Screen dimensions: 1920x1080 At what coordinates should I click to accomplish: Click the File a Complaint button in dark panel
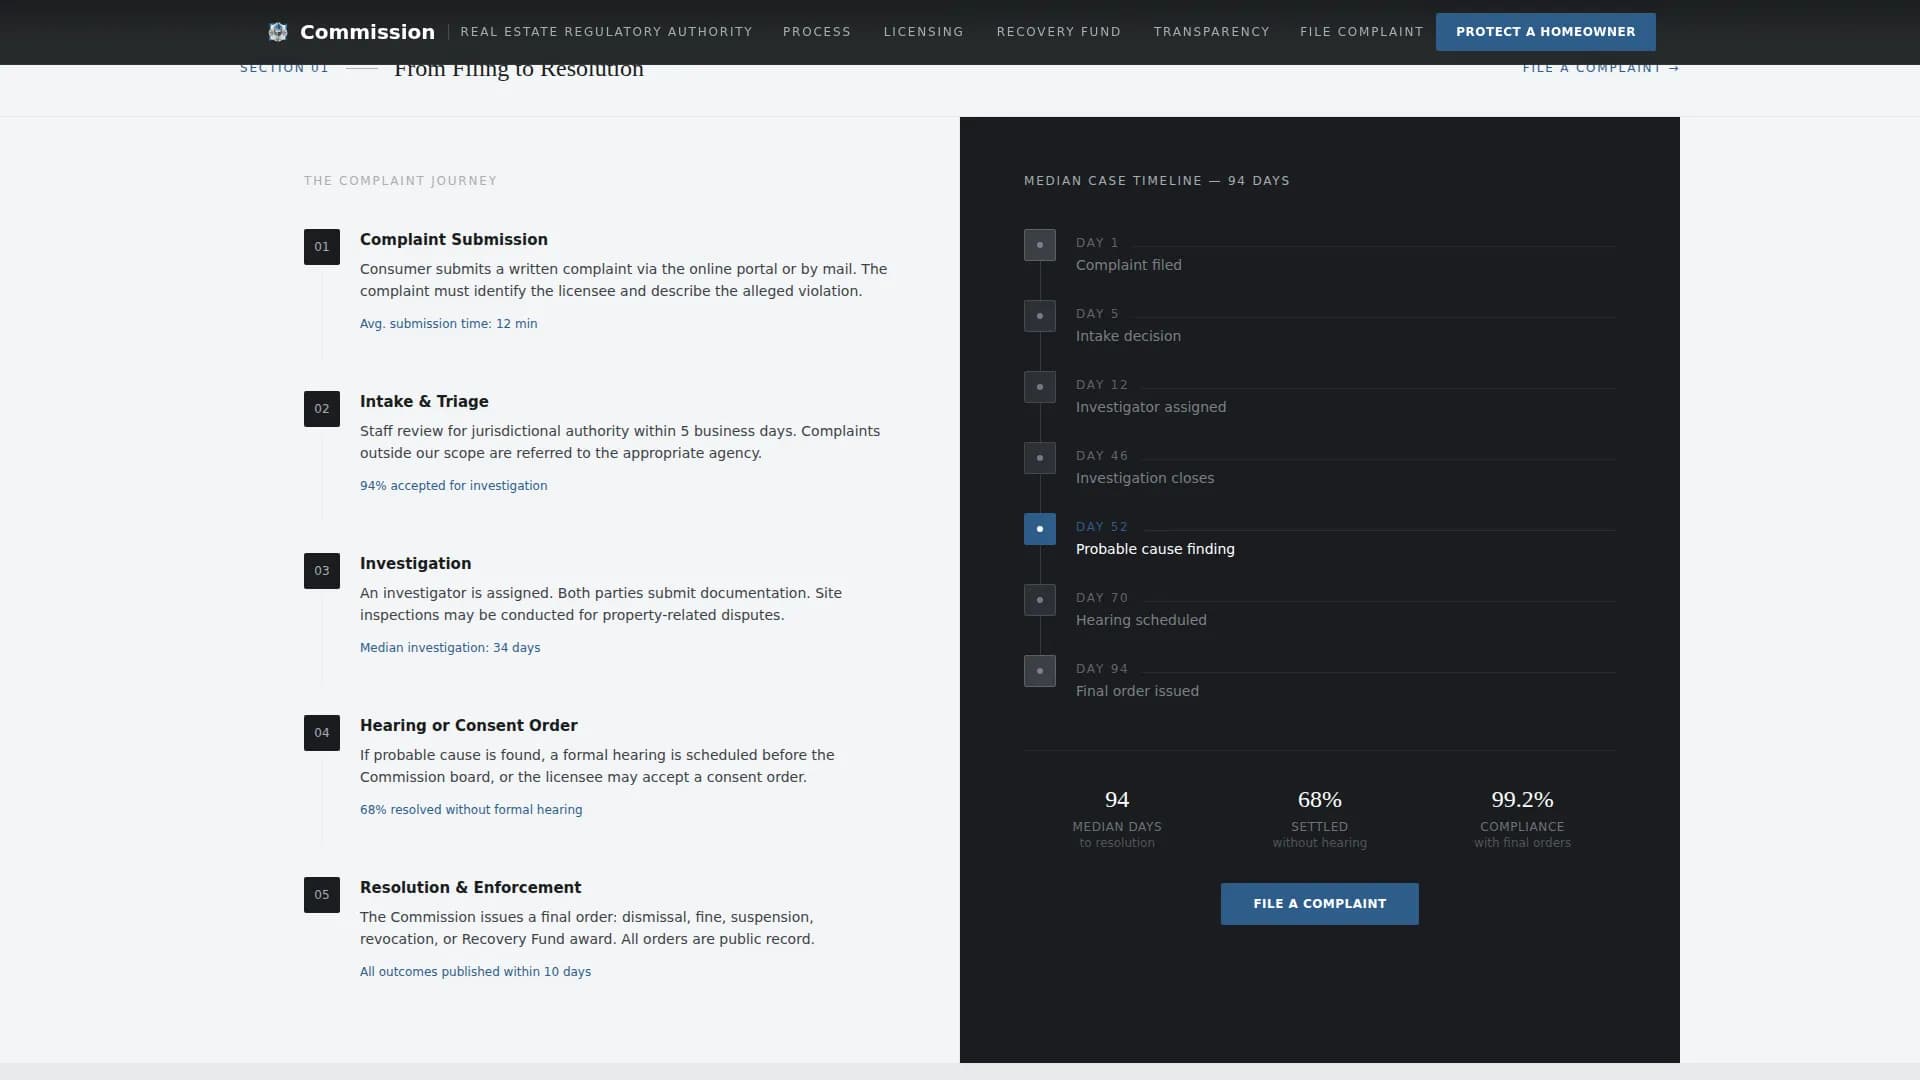point(1320,904)
